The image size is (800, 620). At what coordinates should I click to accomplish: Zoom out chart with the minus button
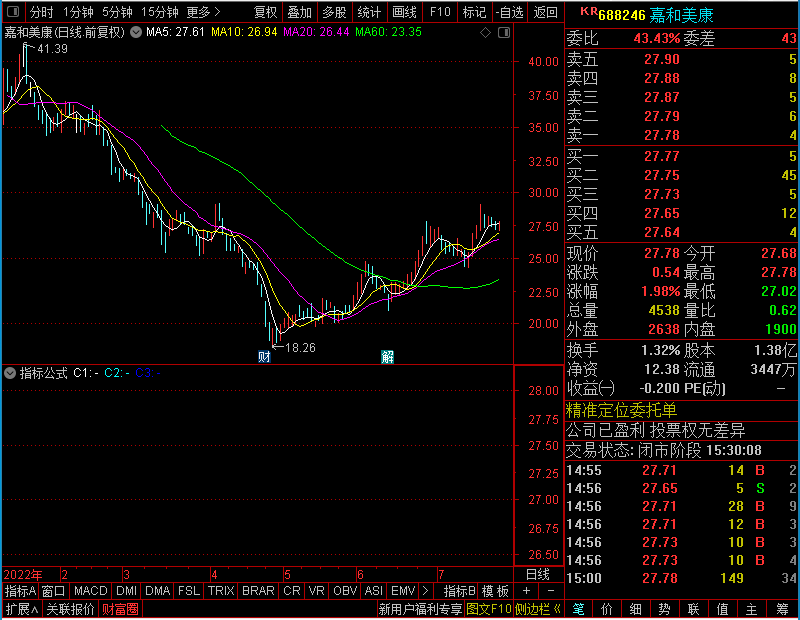551,591
